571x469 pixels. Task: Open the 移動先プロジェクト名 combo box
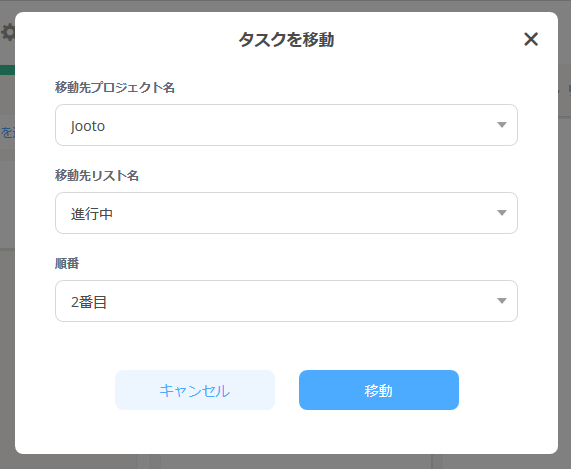(x=286, y=125)
